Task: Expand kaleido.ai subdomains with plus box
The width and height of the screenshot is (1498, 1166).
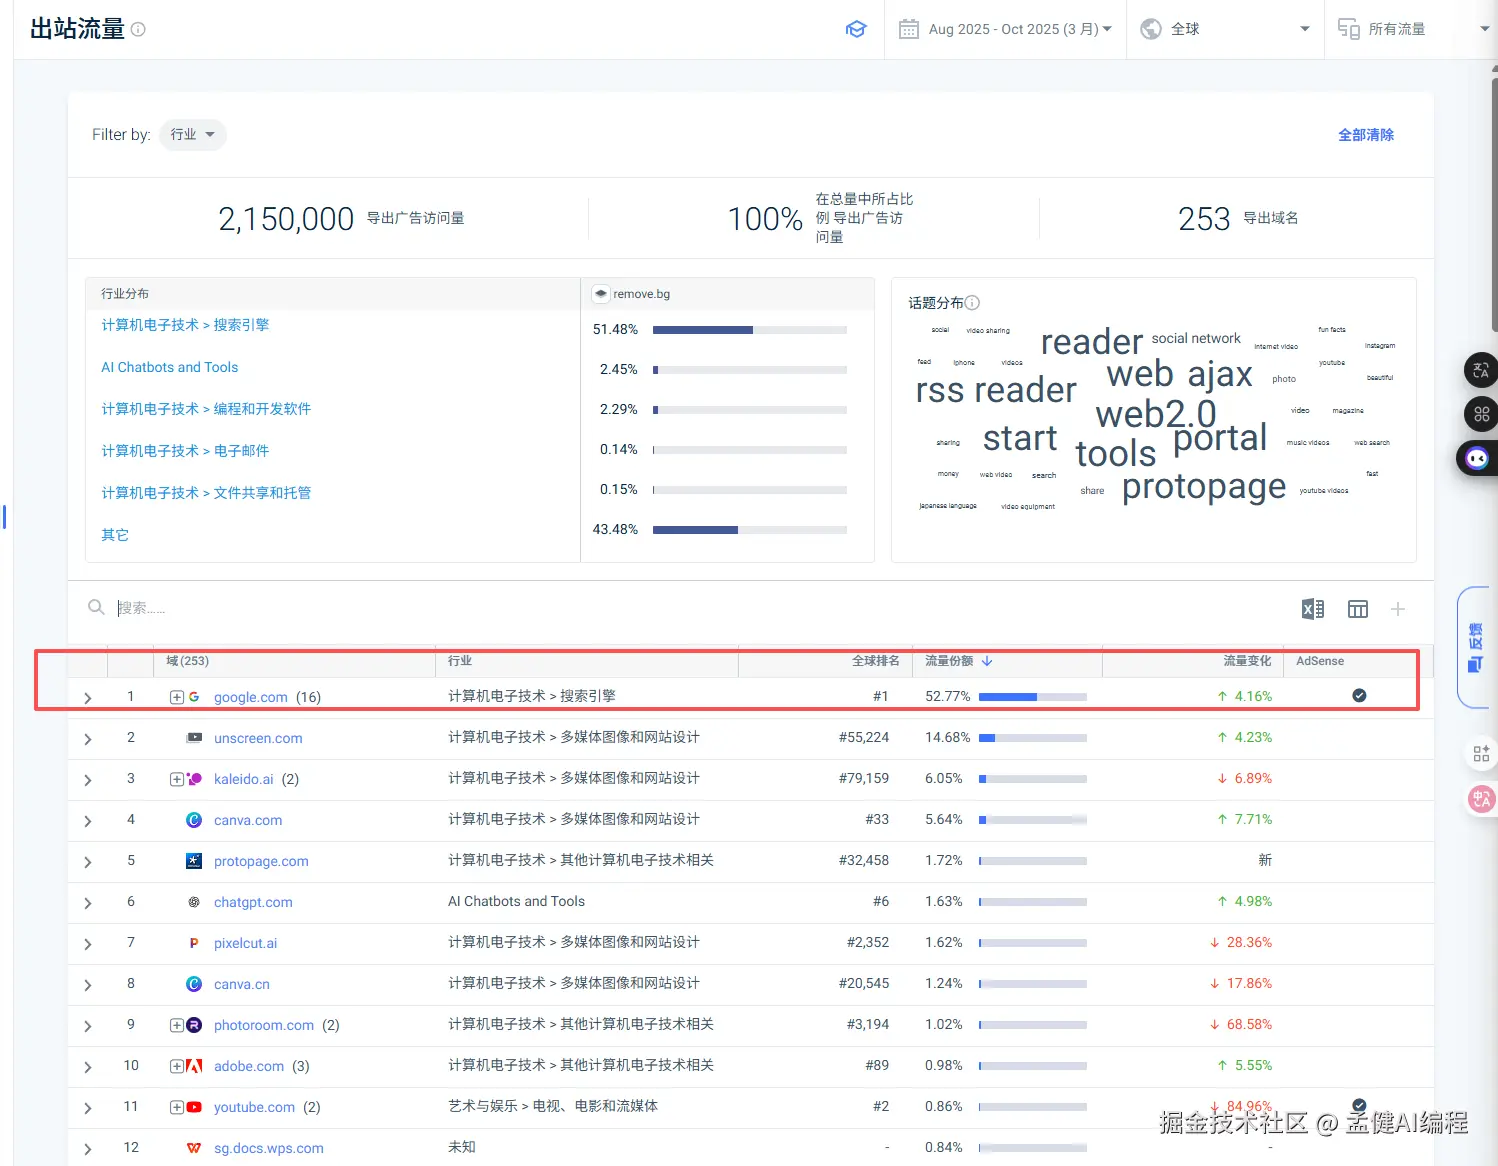Action: coord(177,779)
